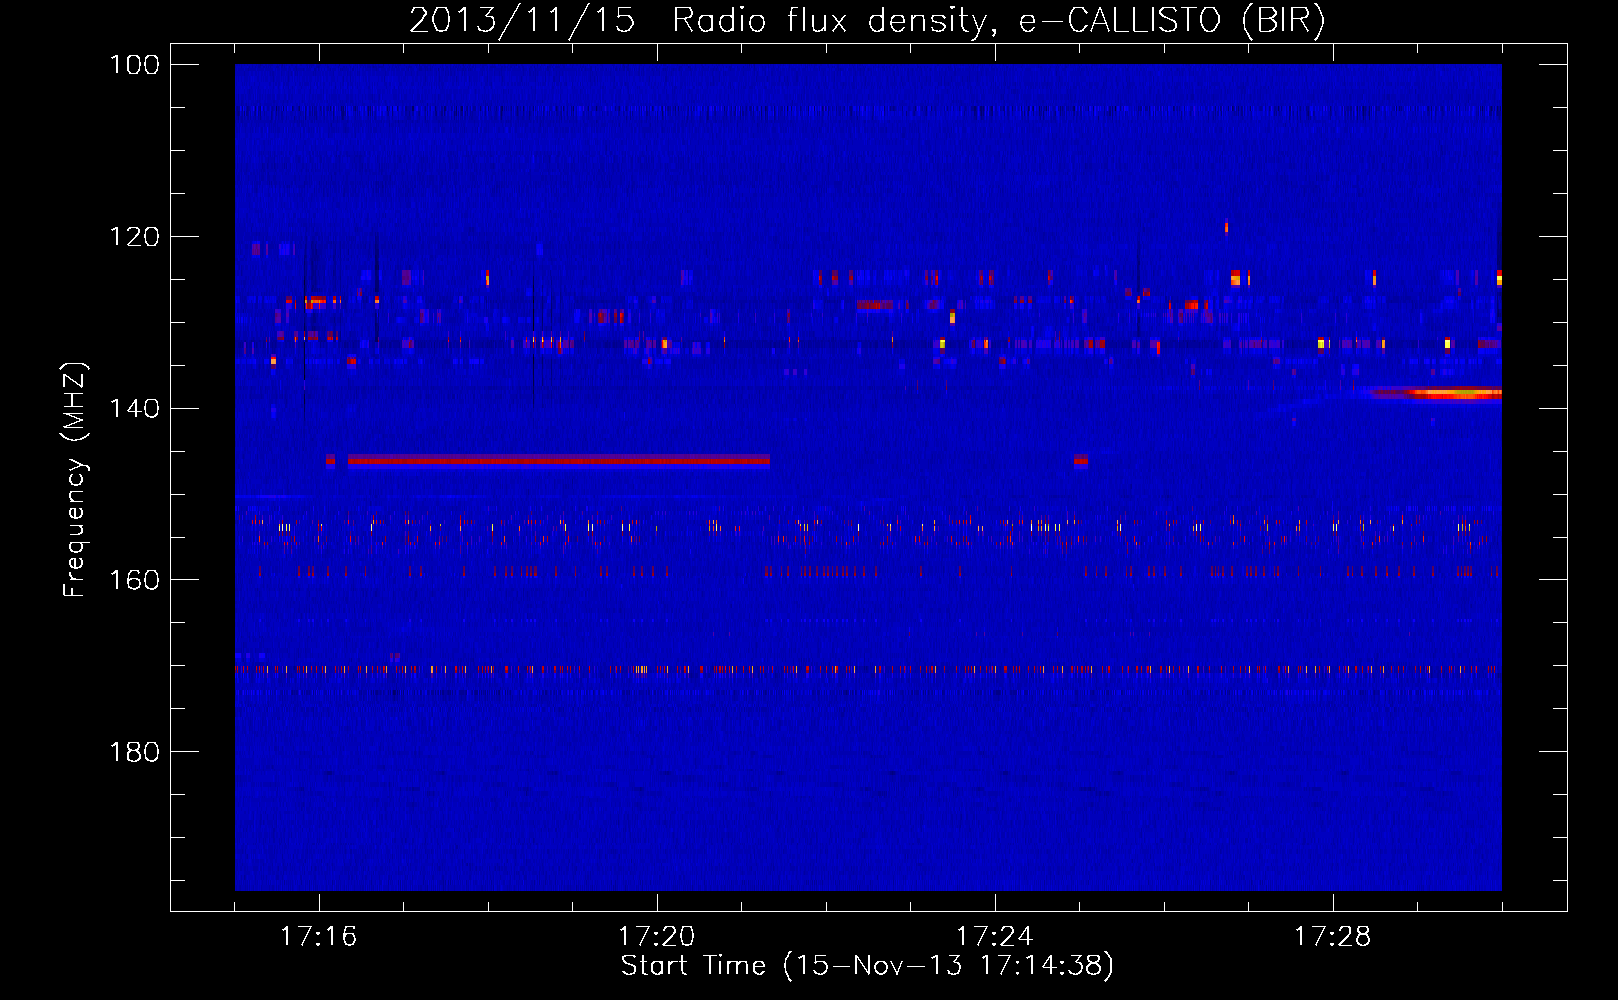
Task: Click the 'Frequency (MHZ)' axis label
Action: 76,480
